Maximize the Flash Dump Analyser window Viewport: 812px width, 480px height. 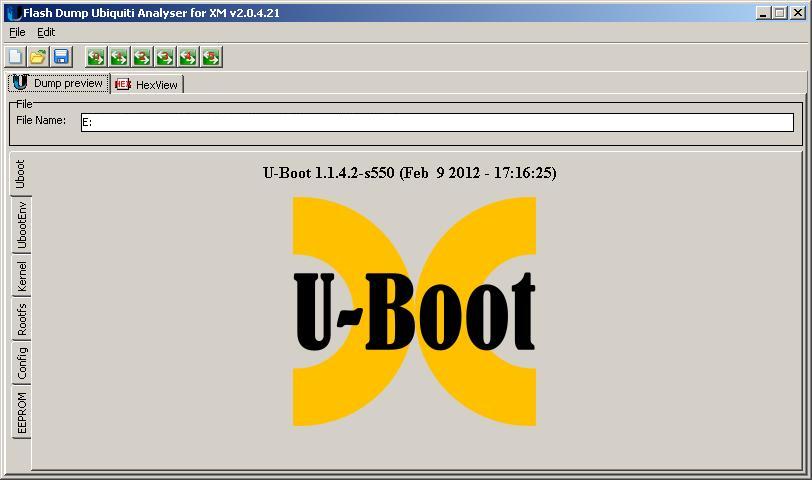pos(779,13)
